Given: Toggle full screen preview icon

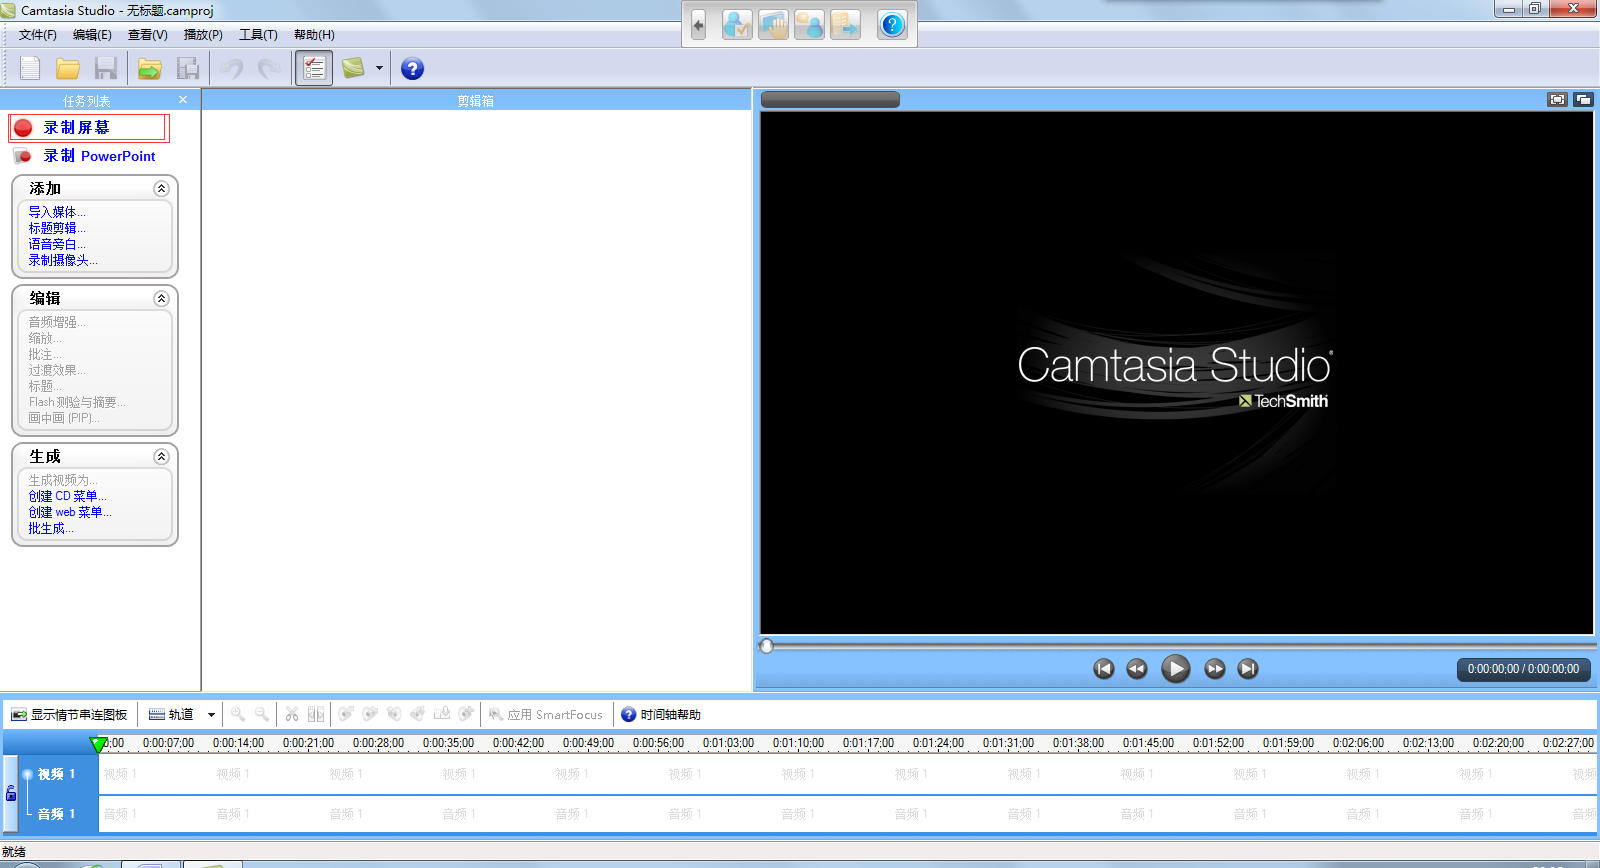Looking at the screenshot, I should pyautogui.click(x=1557, y=99).
